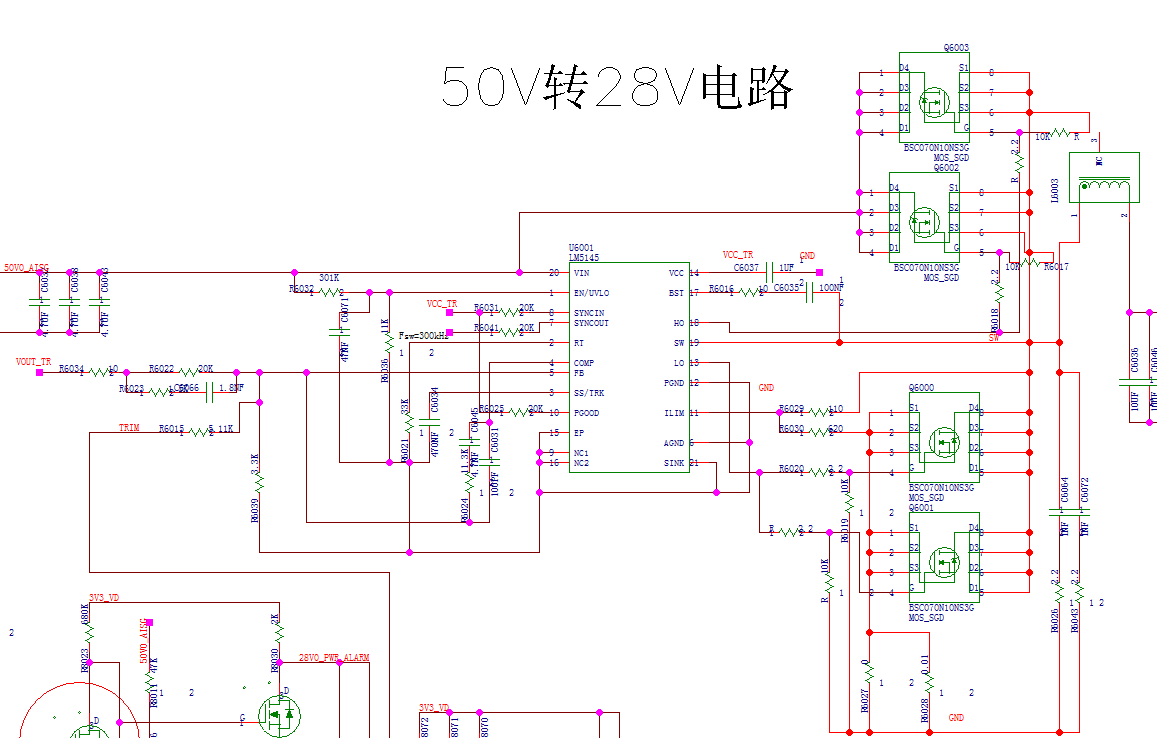Select the Q6000 MOSFET symbol
This screenshot has width=1157, height=738.
(943, 440)
